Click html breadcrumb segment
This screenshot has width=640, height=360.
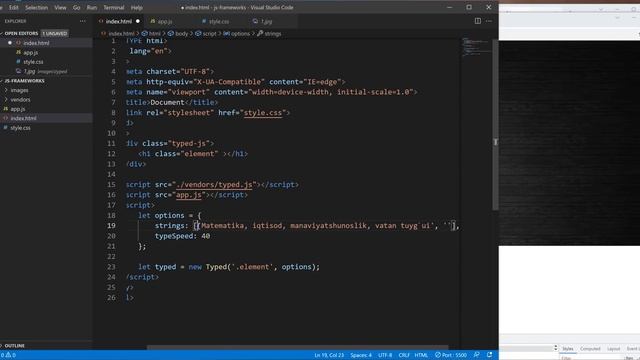tap(155, 33)
